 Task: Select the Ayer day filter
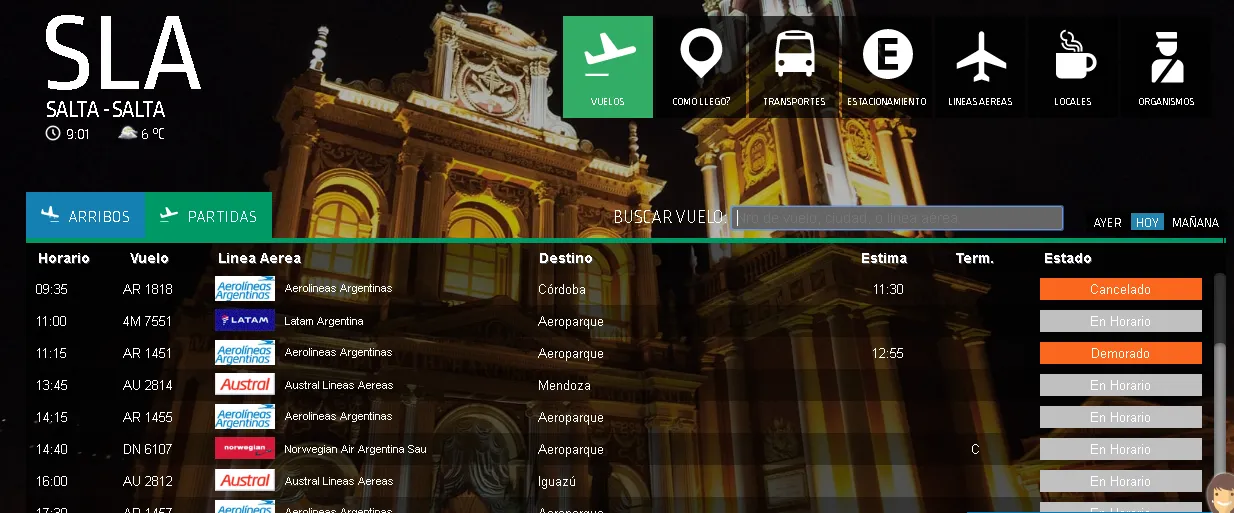tap(1107, 222)
